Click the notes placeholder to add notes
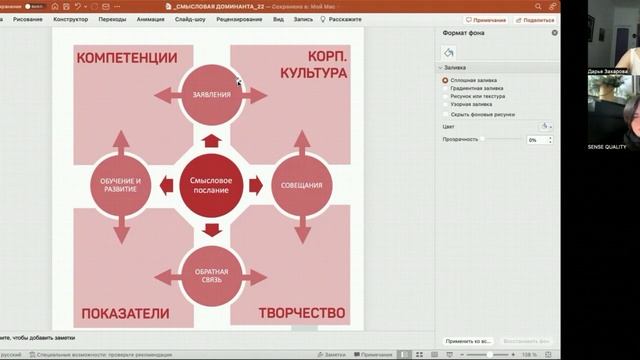 [x=38, y=338]
